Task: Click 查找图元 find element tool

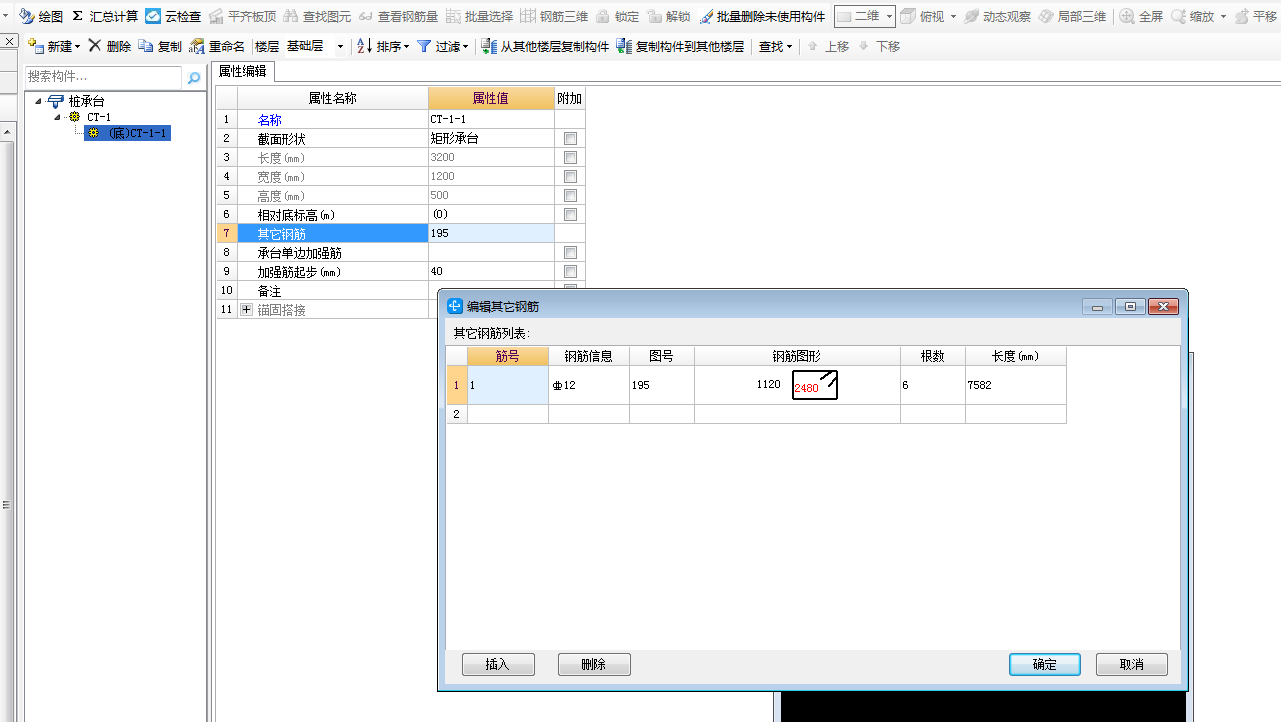Action: 317,17
